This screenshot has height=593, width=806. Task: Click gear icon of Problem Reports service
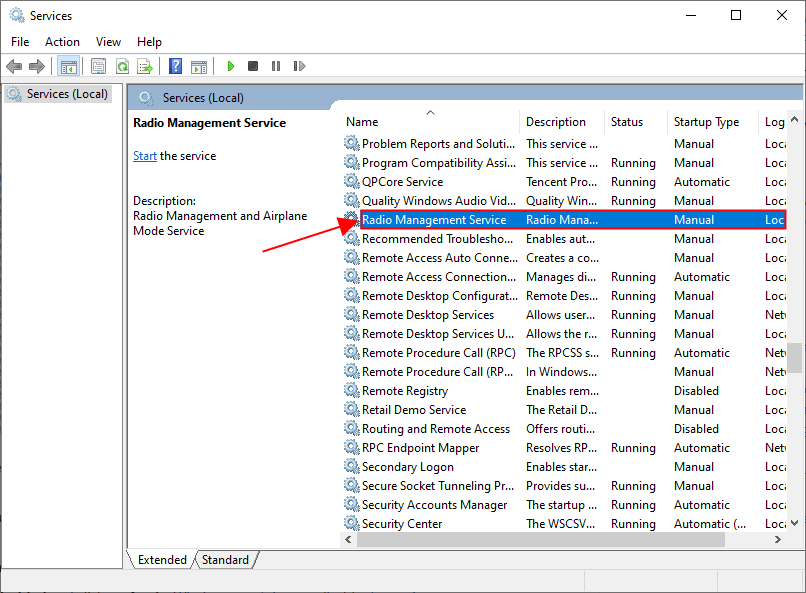[352, 143]
